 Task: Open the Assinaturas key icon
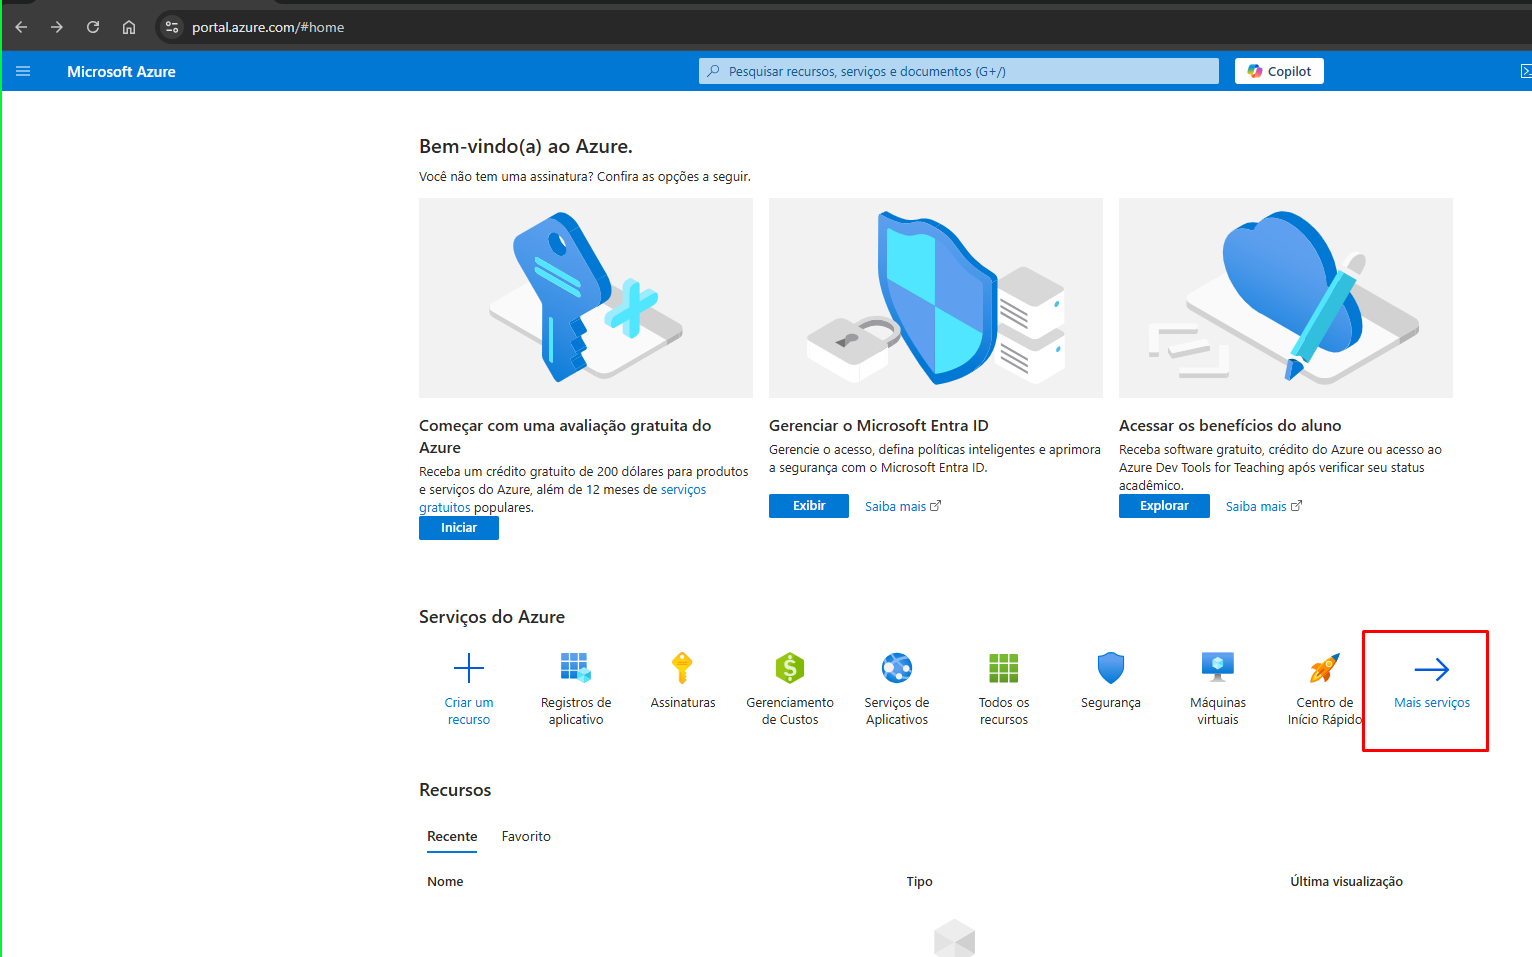683,667
